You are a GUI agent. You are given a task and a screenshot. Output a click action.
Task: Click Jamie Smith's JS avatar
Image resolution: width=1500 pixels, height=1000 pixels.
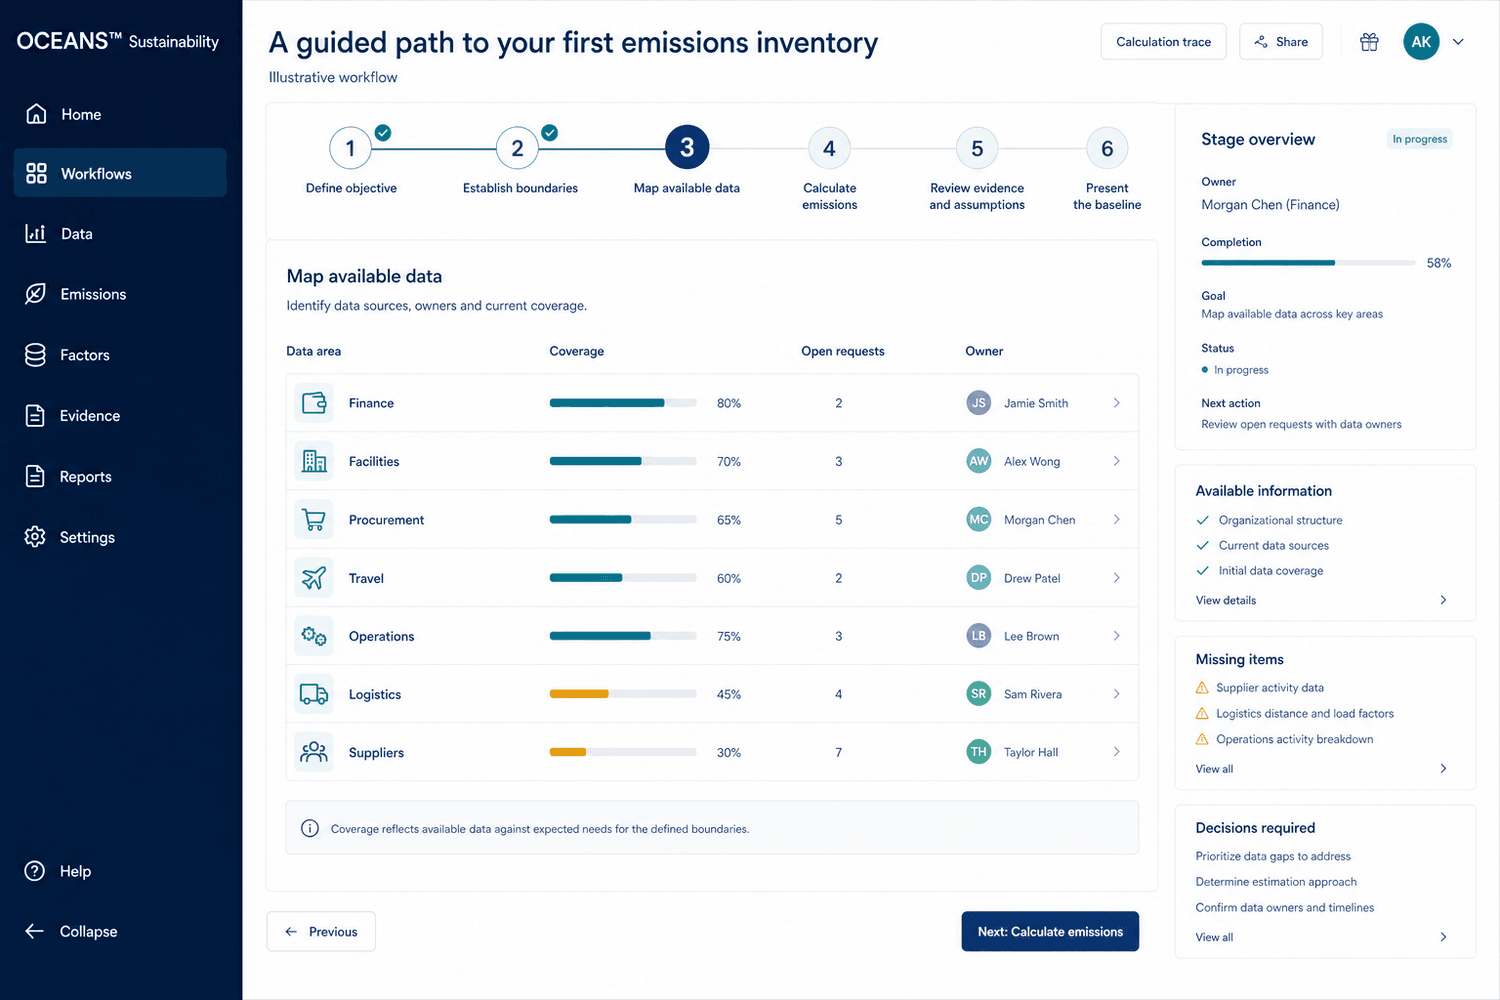pyautogui.click(x=979, y=403)
